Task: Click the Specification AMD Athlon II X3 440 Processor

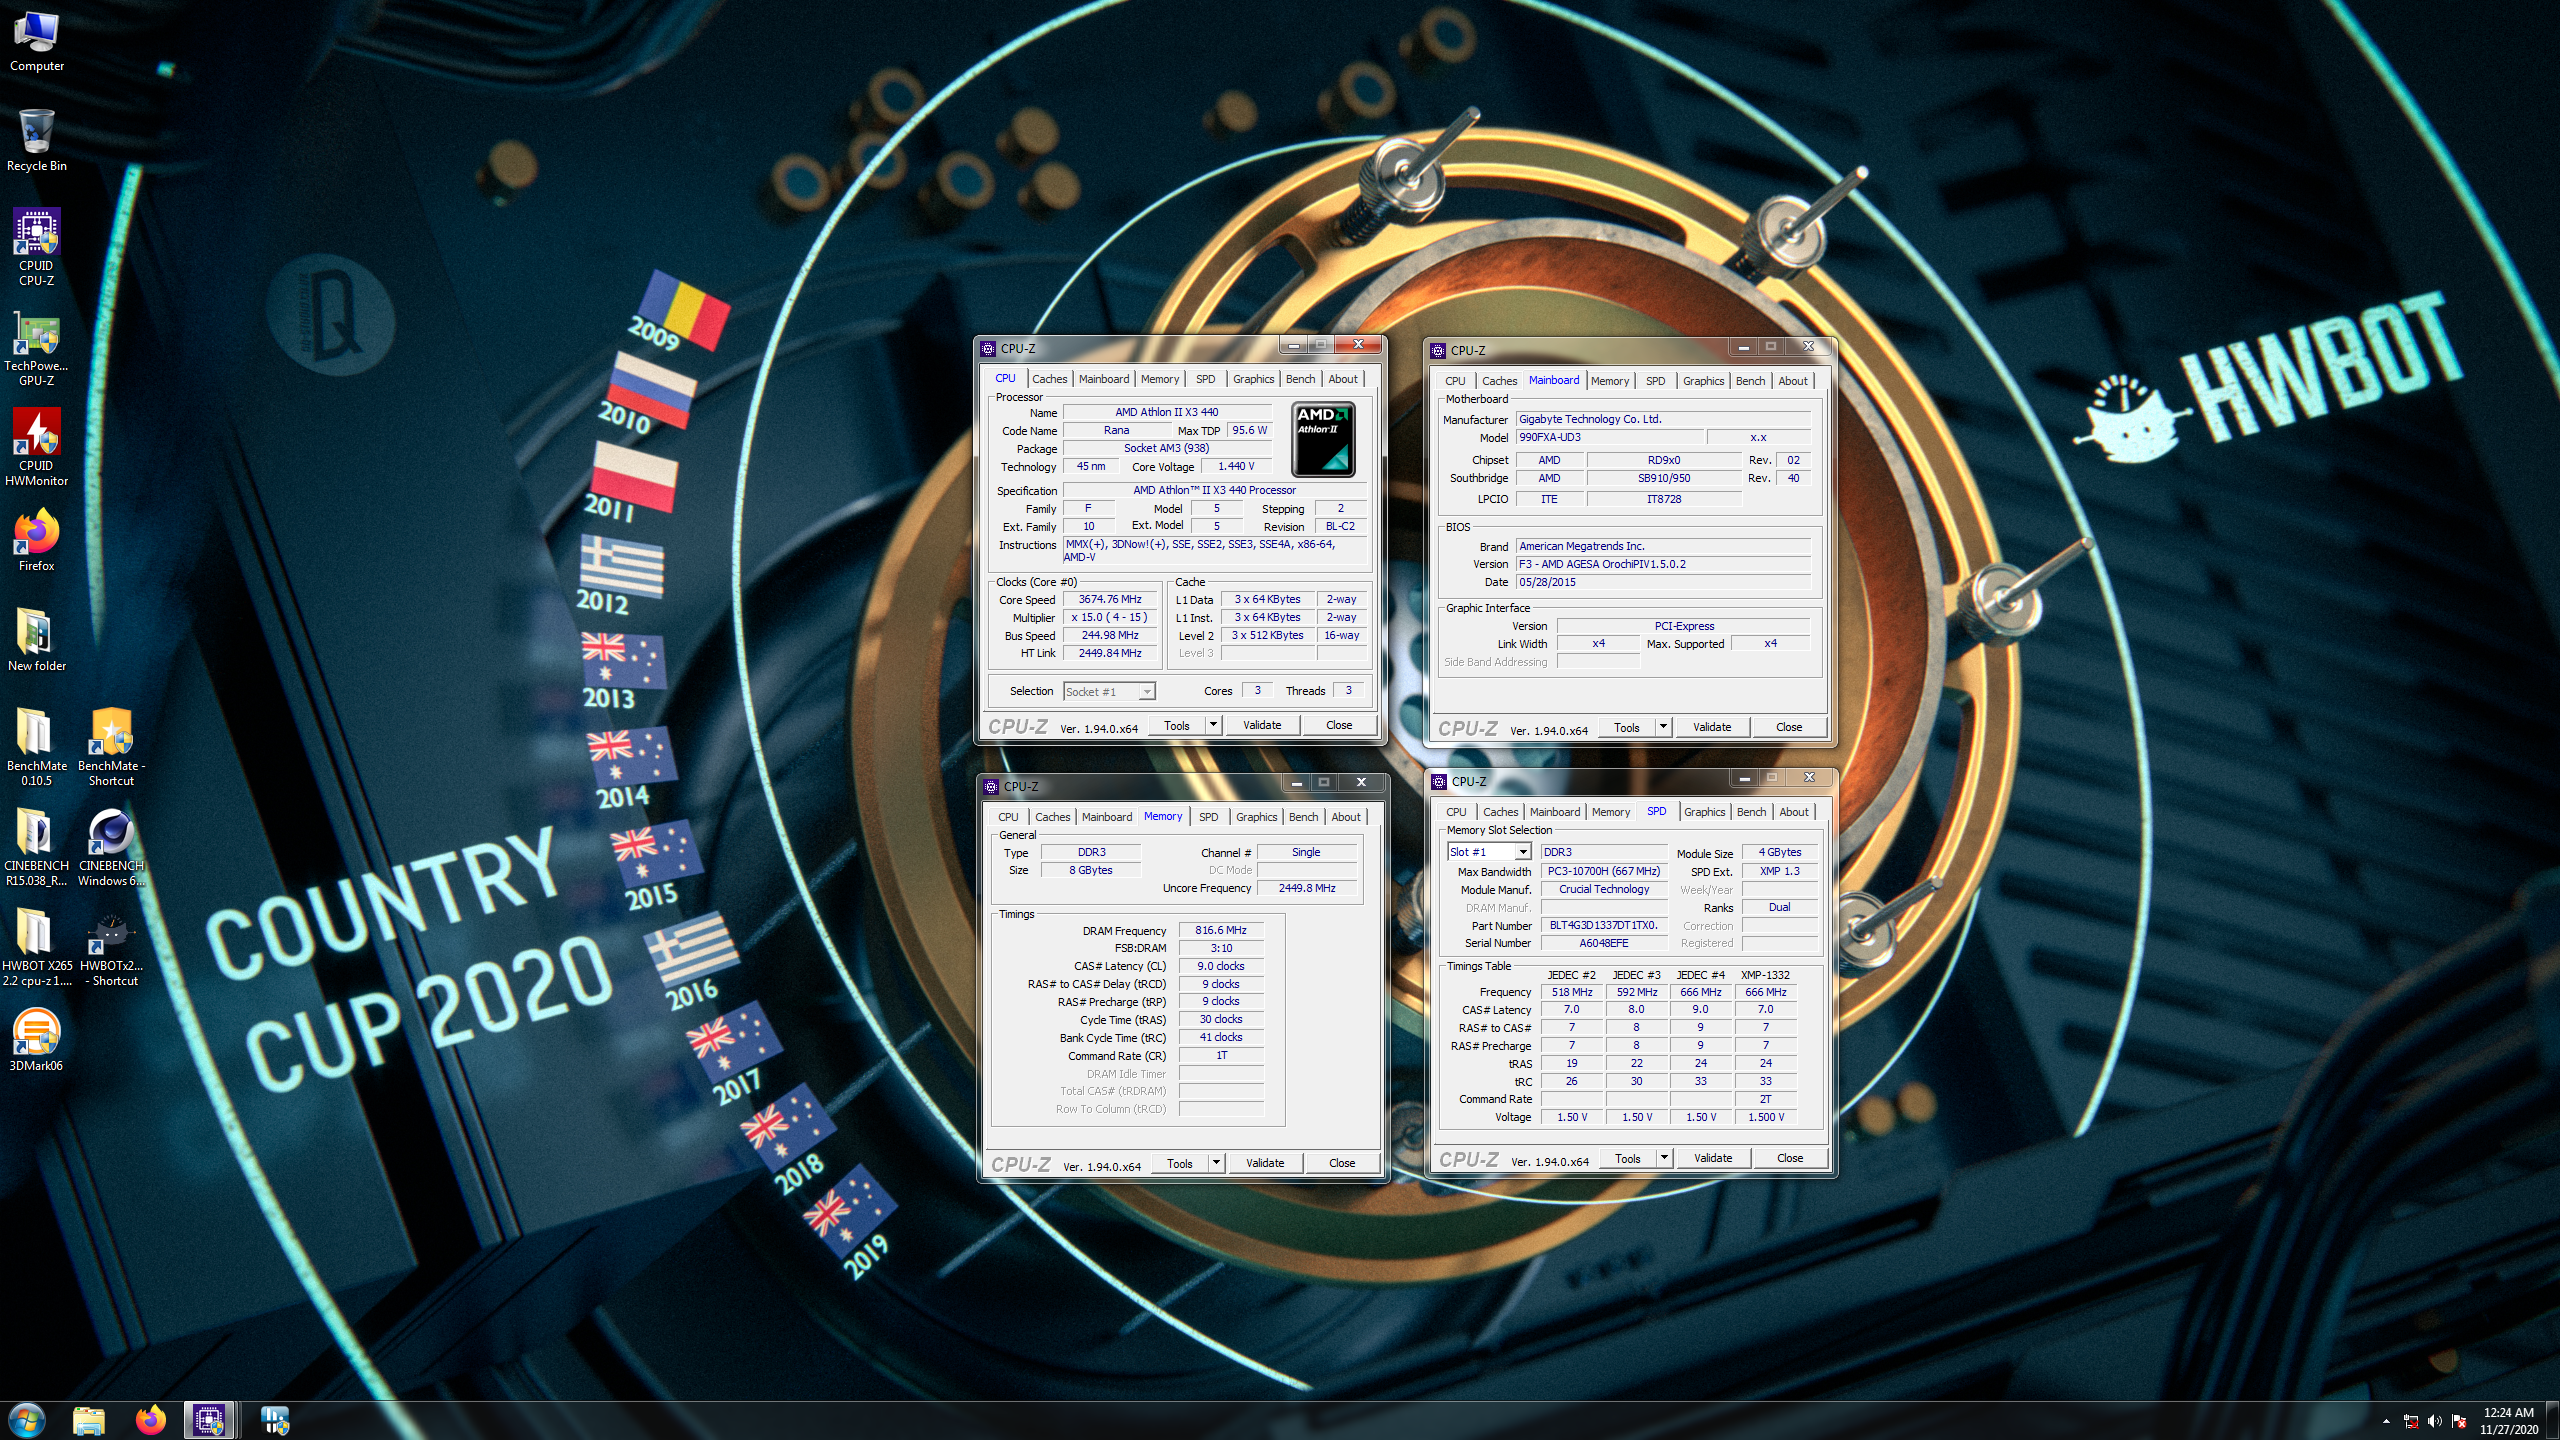Action: point(1214,490)
